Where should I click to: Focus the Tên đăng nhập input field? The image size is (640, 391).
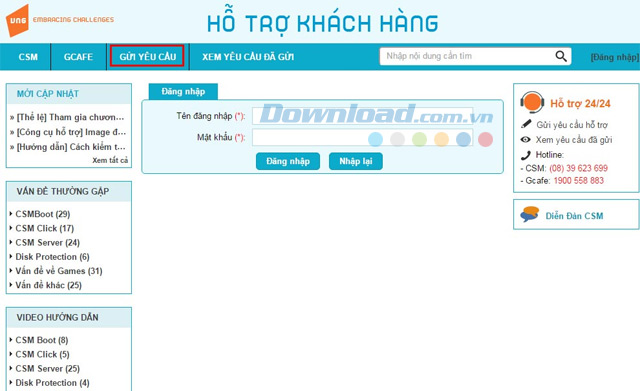click(x=362, y=116)
